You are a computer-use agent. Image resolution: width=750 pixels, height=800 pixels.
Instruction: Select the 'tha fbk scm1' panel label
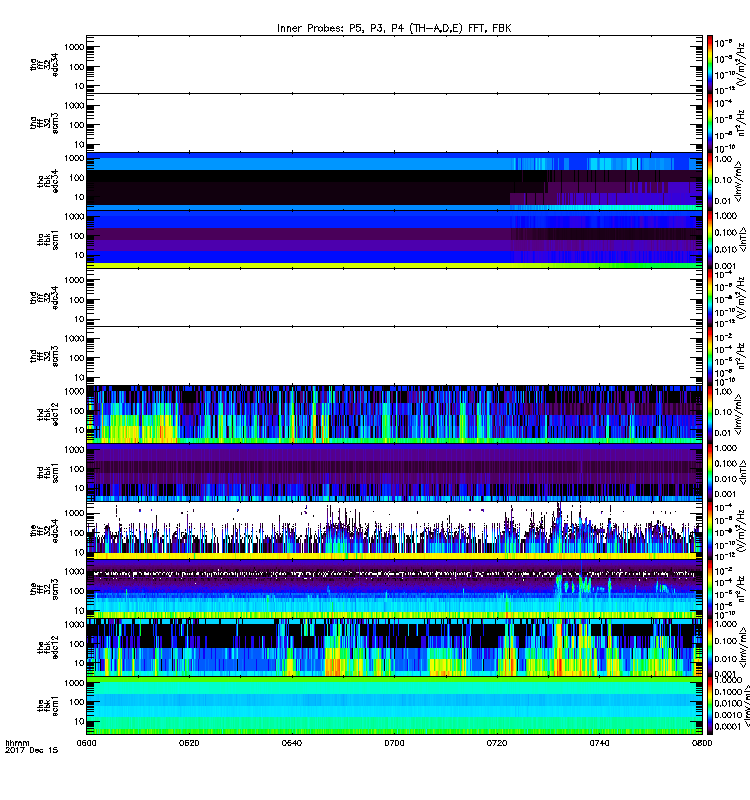(x=48, y=240)
